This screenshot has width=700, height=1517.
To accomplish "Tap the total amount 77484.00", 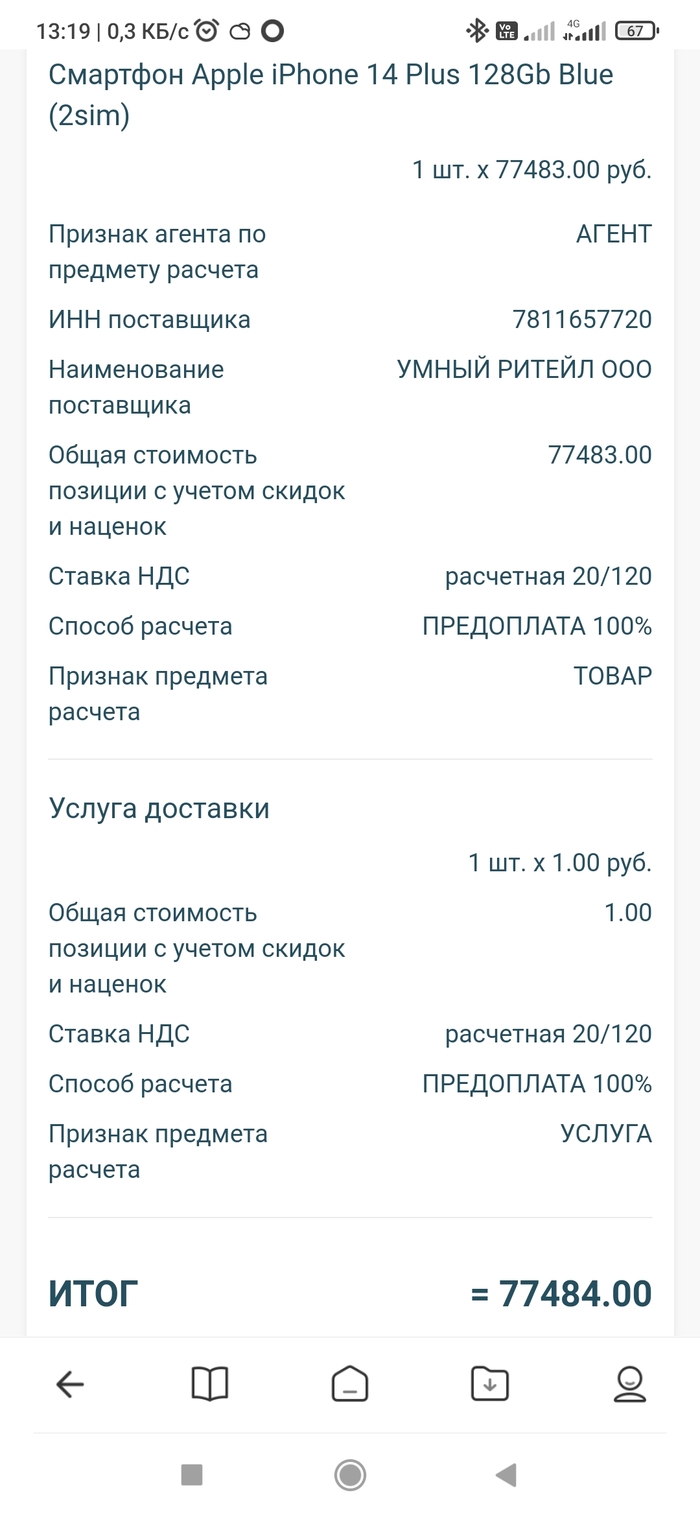I will 575,1293.
